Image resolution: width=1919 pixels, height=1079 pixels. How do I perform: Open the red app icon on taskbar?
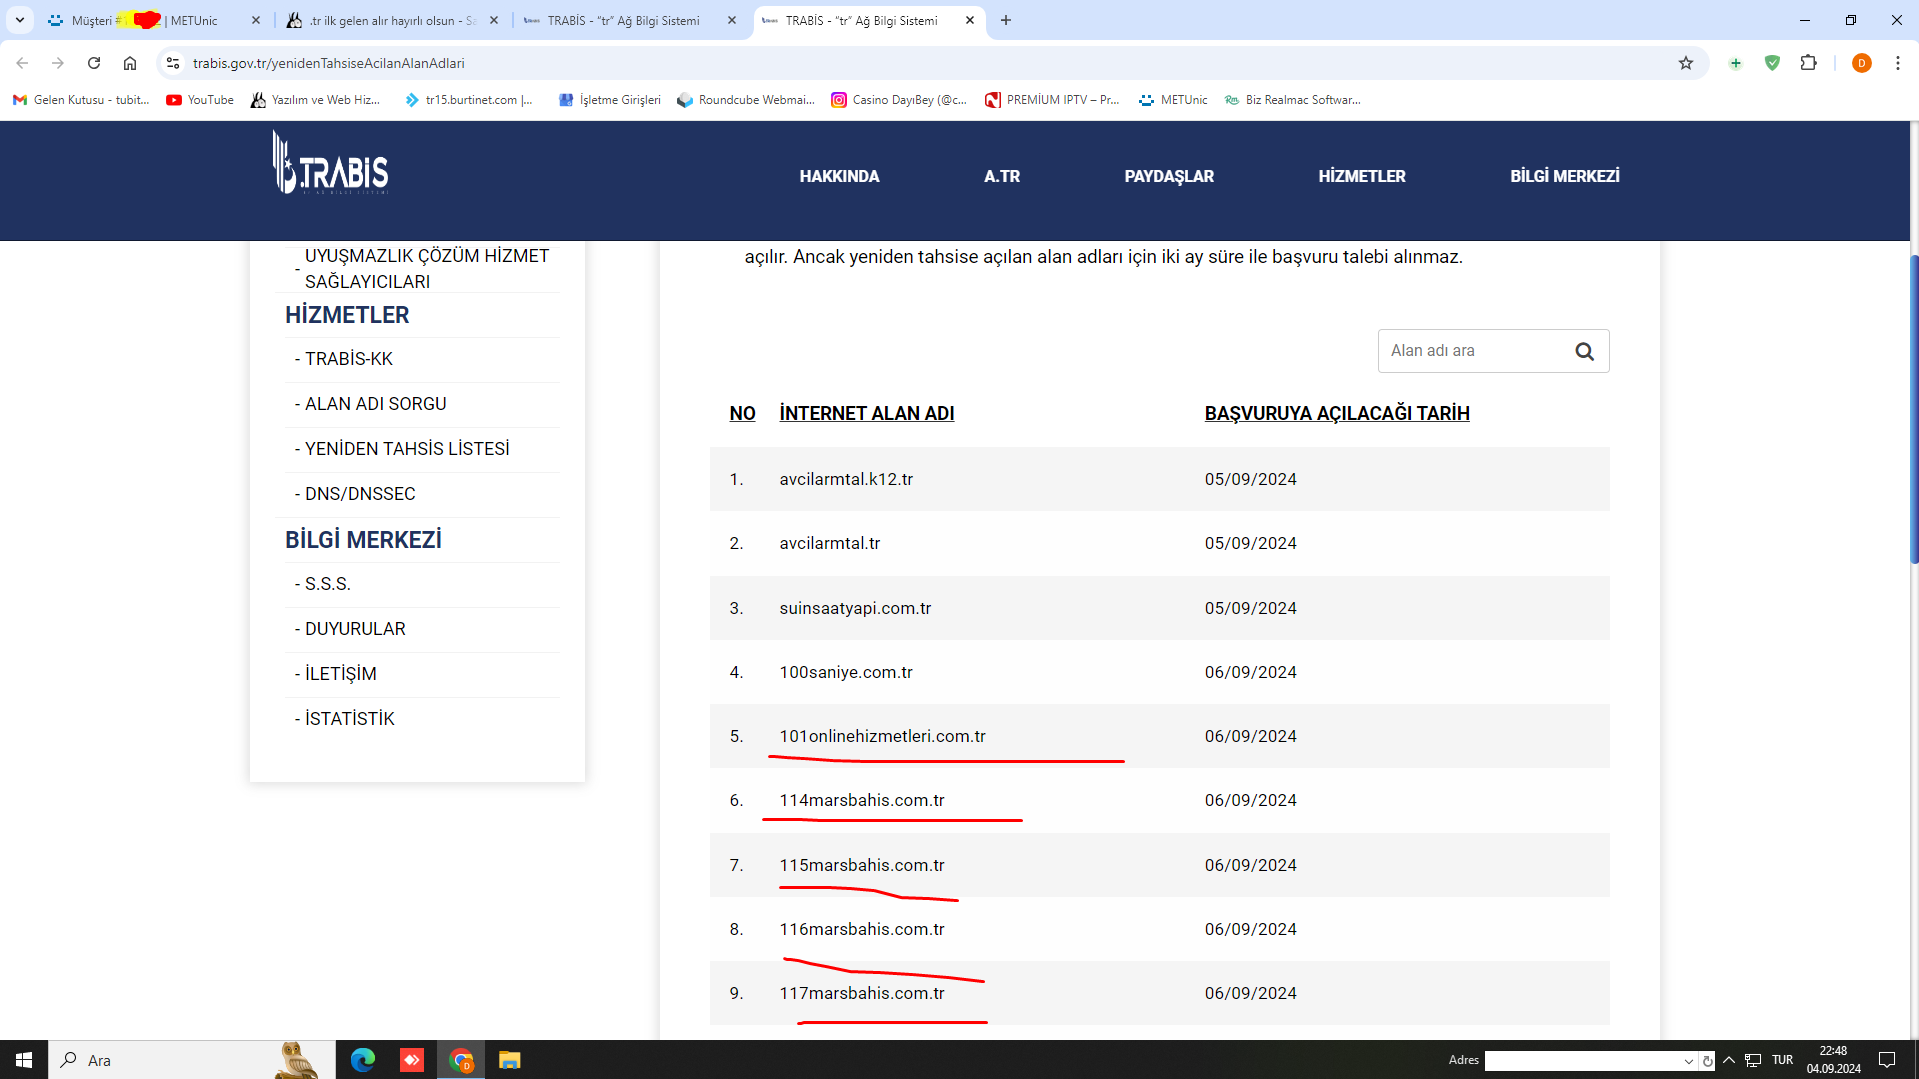(x=412, y=1060)
